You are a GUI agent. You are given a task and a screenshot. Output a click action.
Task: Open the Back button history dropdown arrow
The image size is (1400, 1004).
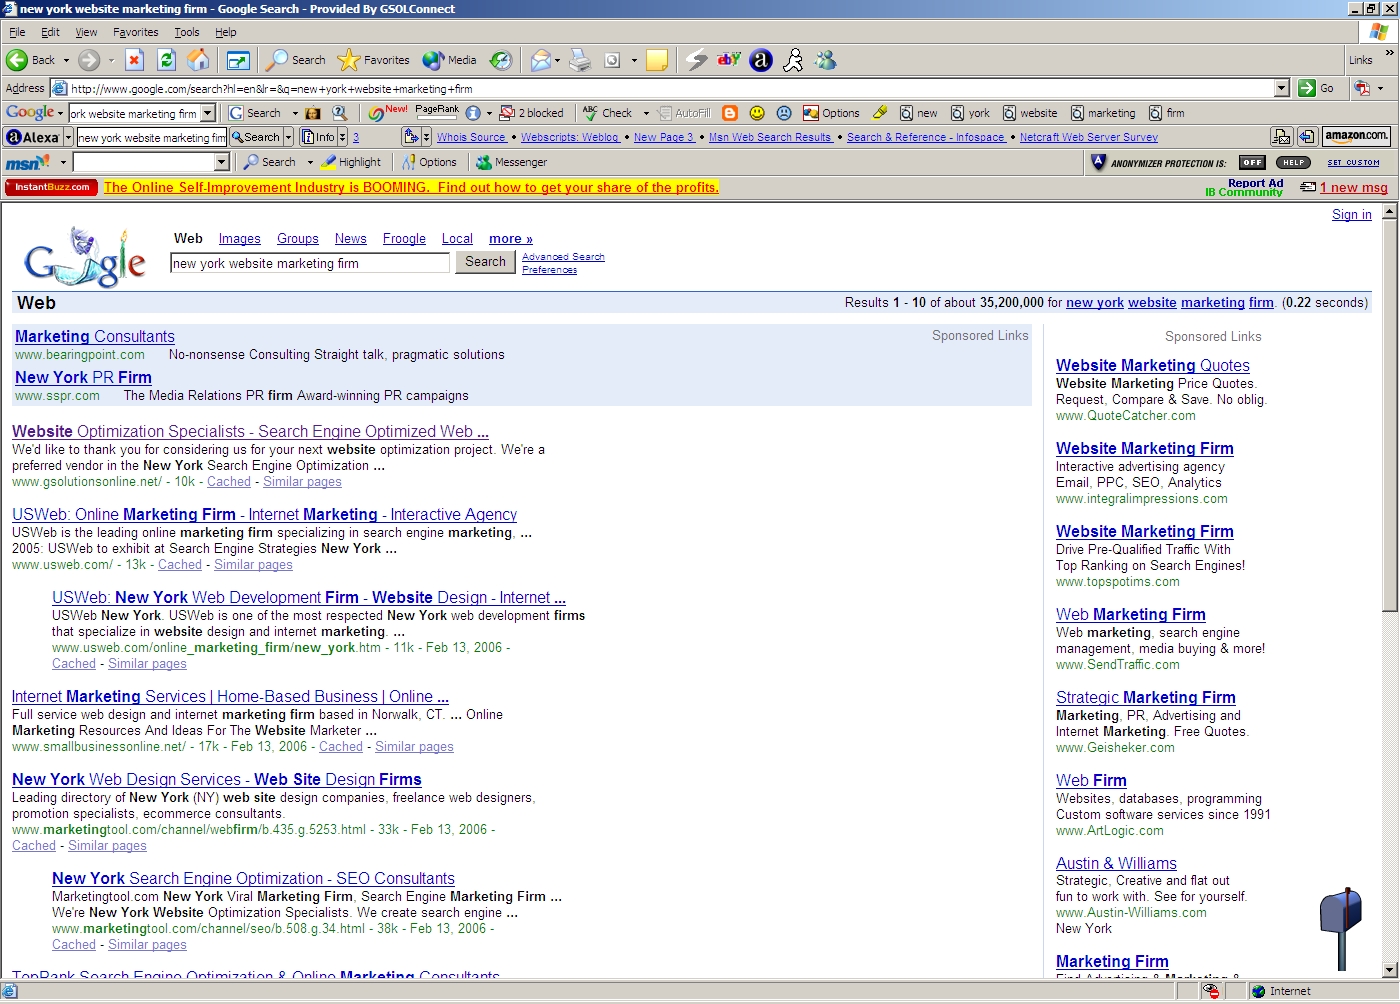tap(66, 60)
